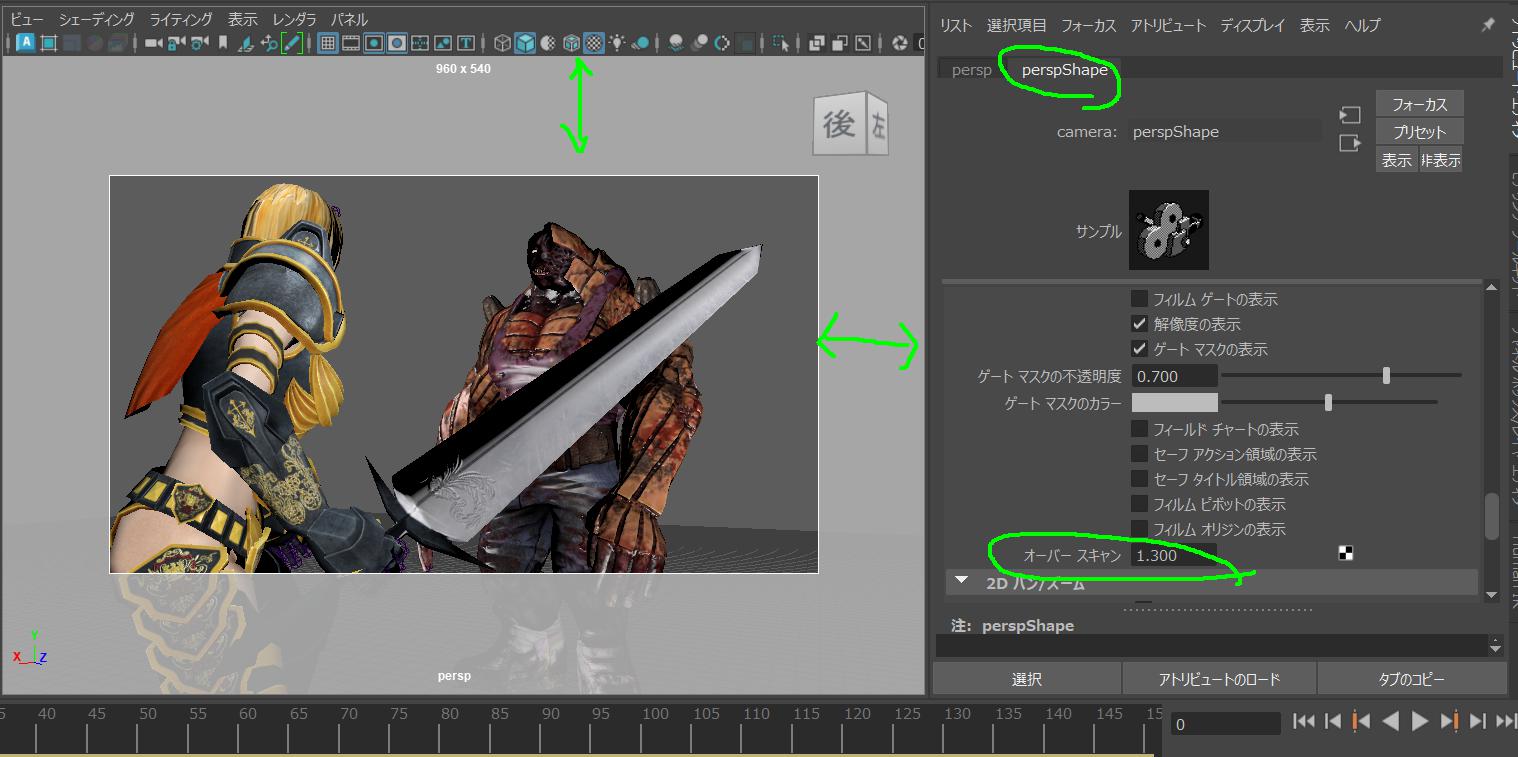The width and height of the screenshot is (1518, 757).
Task: Click the 選択 button at panel bottom
Action: click(1027, 679)
